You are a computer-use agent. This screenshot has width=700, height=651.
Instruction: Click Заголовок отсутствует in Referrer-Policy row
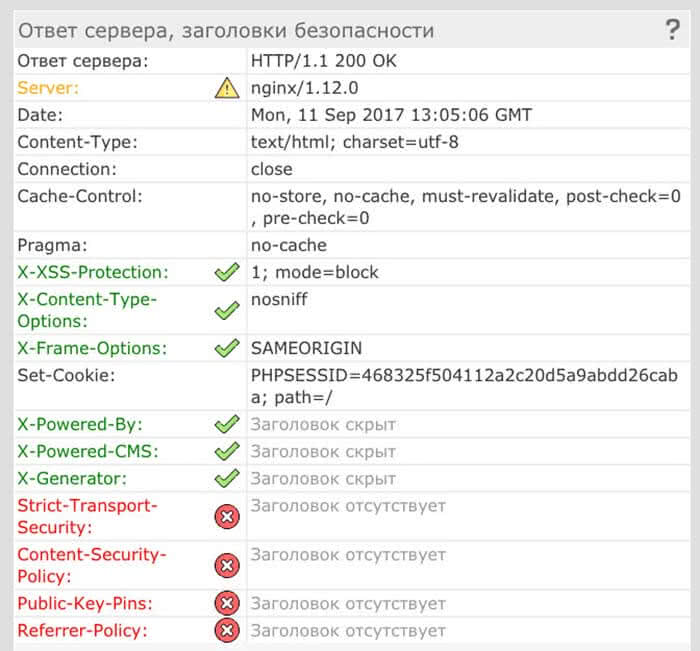click(348, 630)
